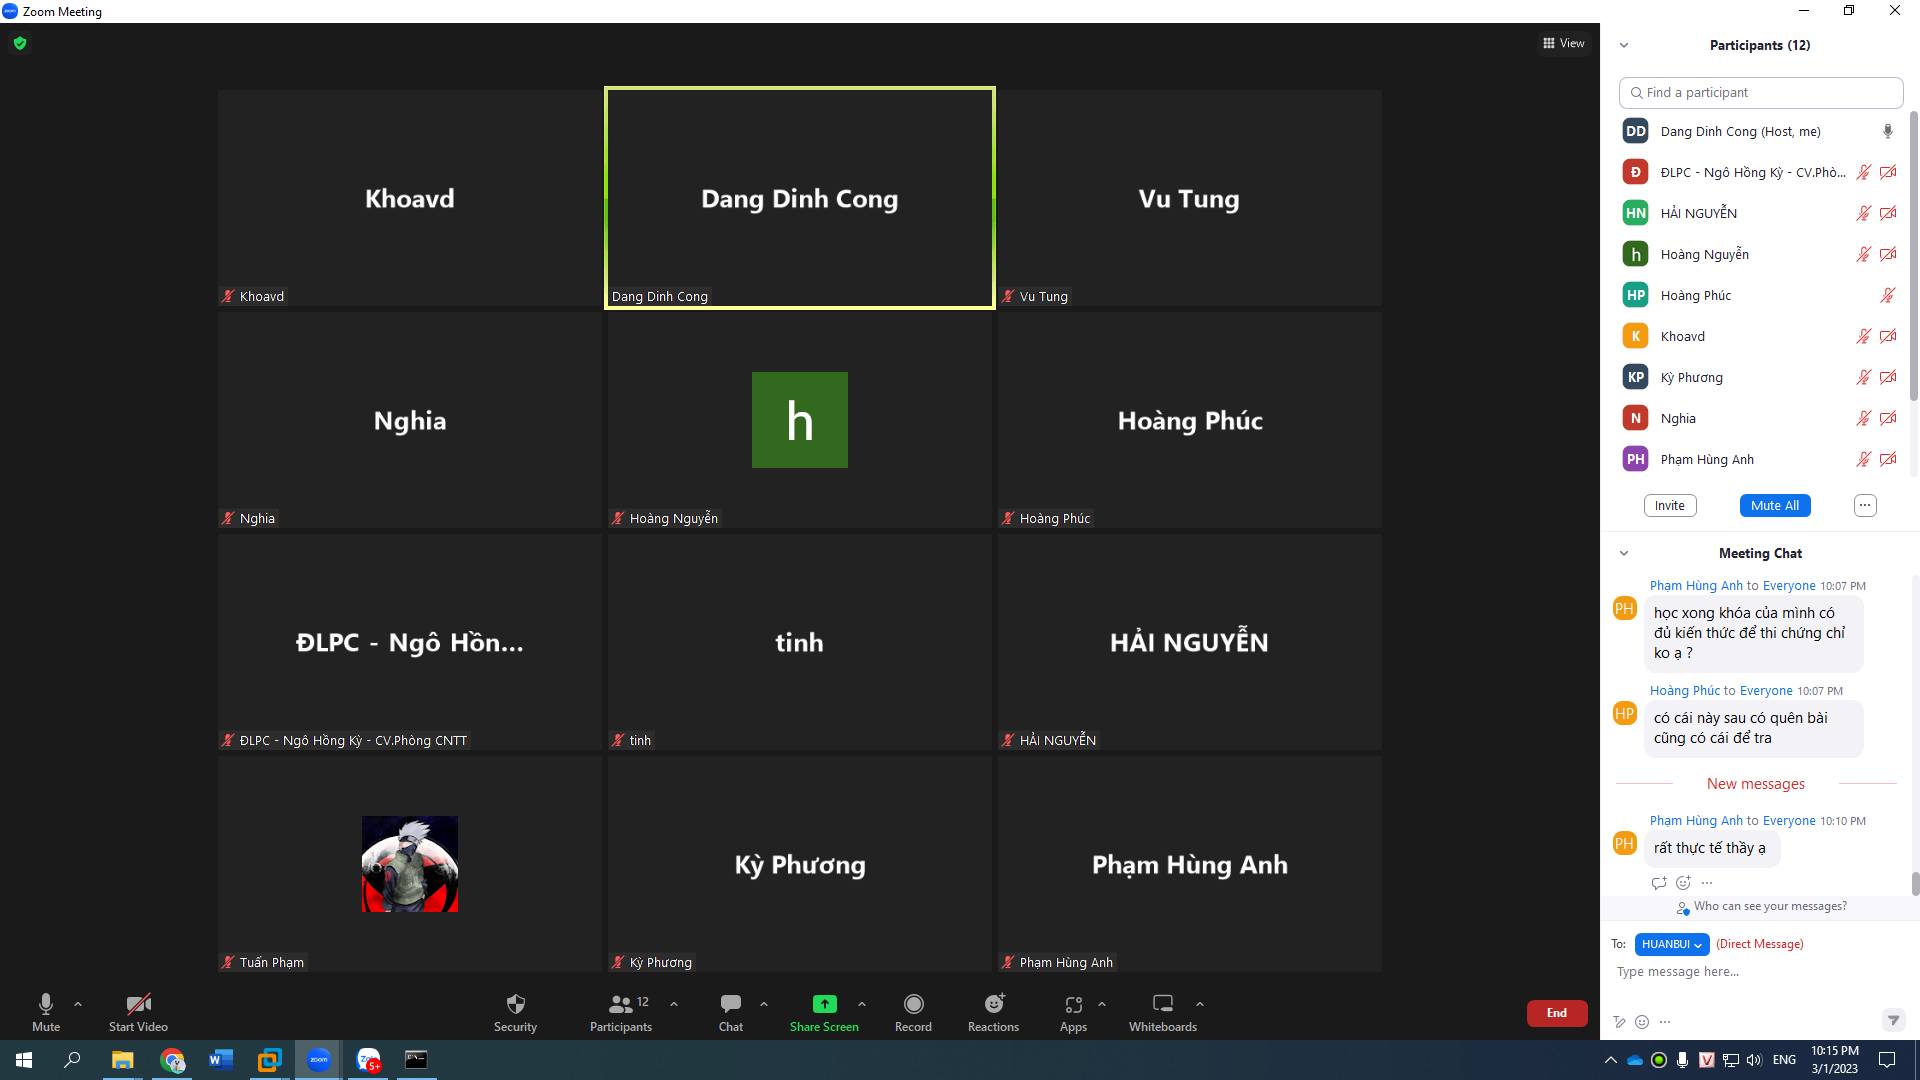The image size is (1920, 1080).
Task: Select the Tuấn Phạm video tile avatar
Action: point(410,864)
